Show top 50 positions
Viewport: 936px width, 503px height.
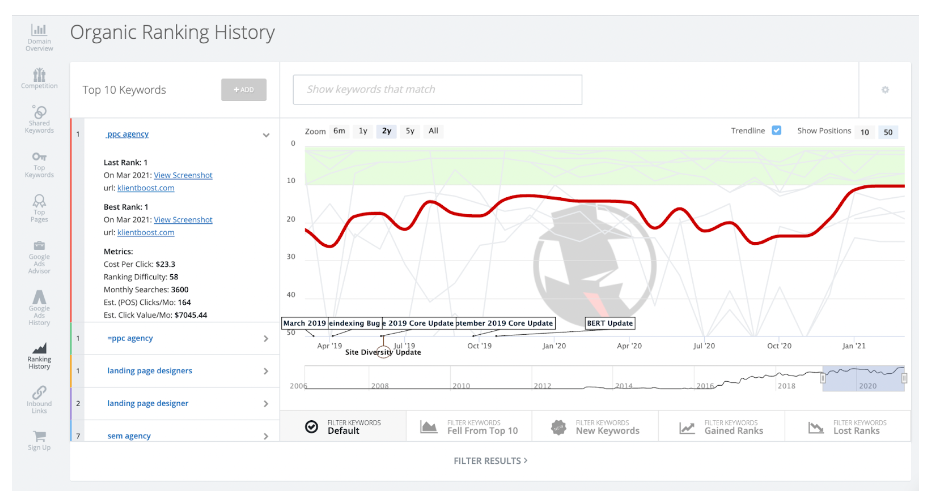coord(888,132)
